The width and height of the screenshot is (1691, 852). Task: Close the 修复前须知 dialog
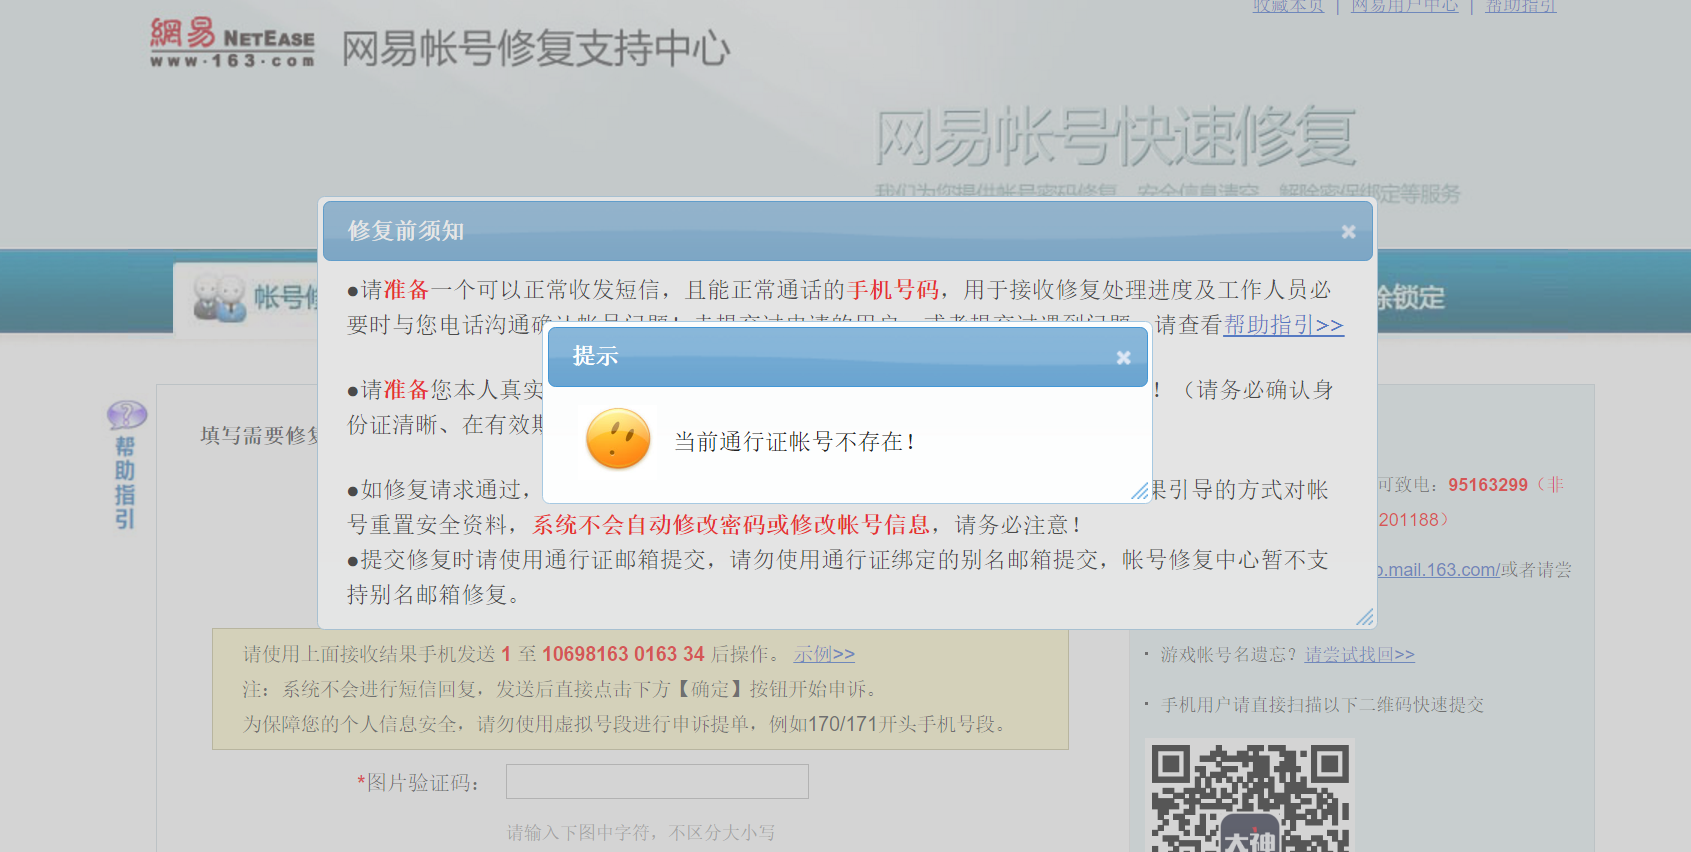coord(1348,232)
